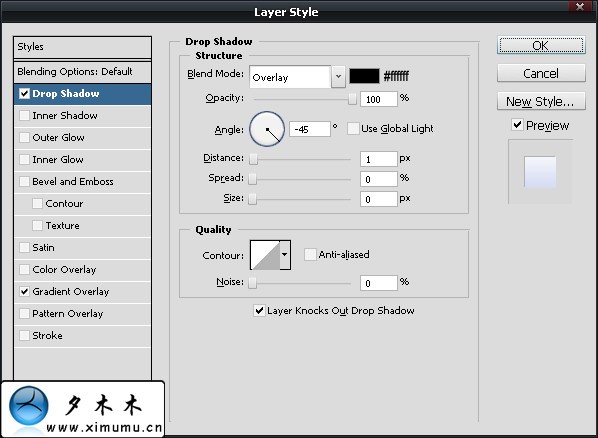Click the Opacity slider handle
The height and width of the screenshot is (438, 598).
tap(352, 99)
